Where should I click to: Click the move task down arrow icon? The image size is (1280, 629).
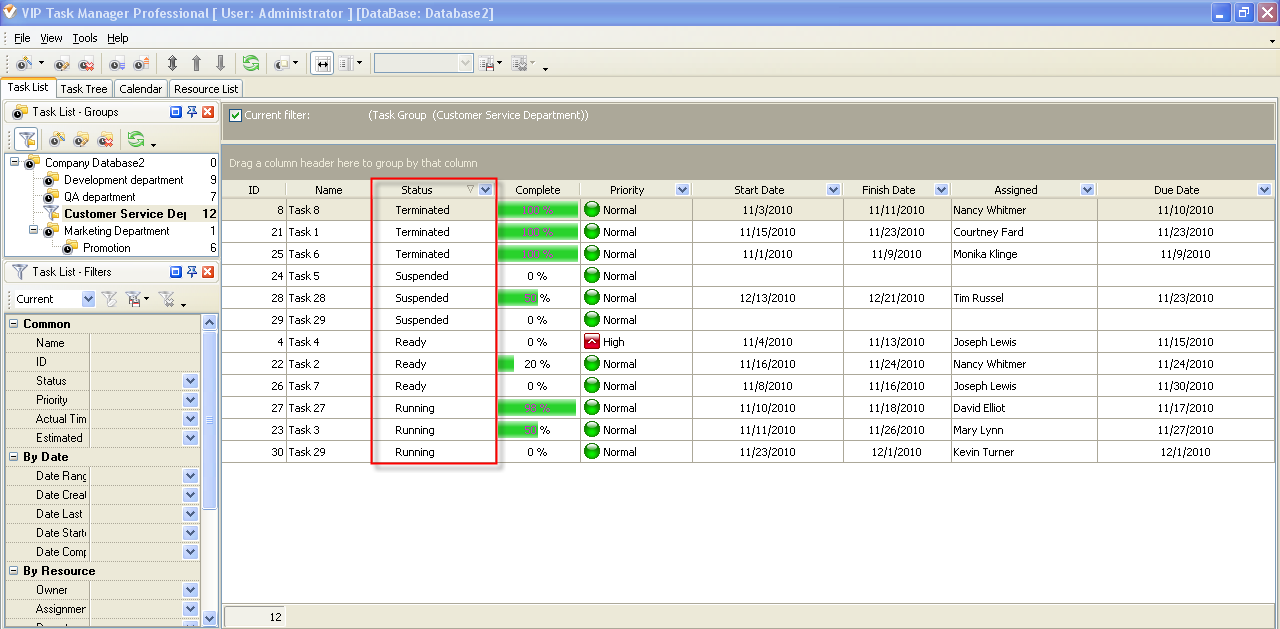point(220,64)
